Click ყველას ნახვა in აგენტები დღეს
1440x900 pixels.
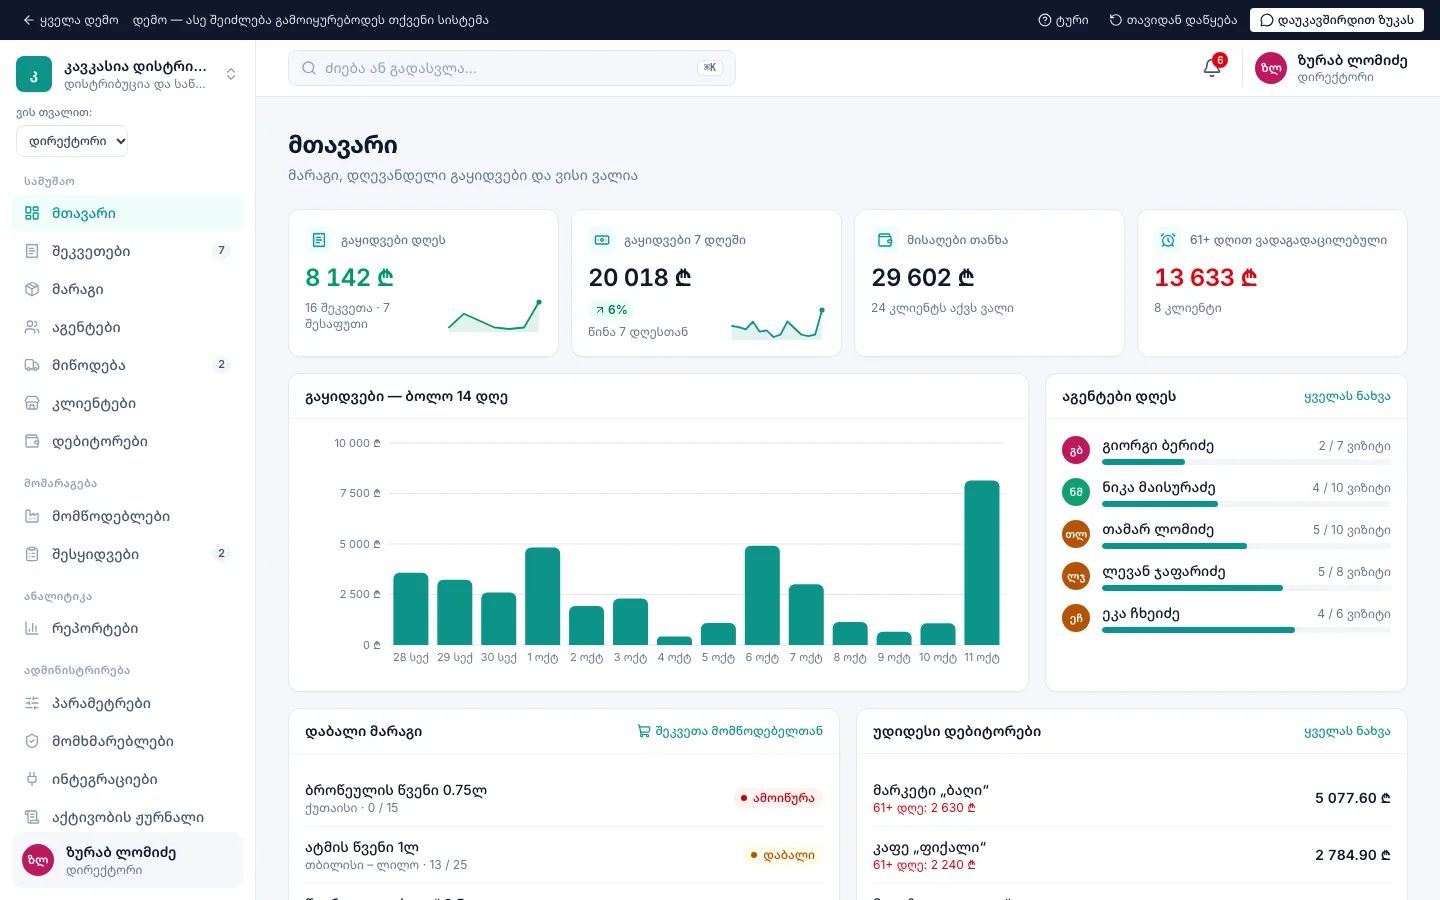pyautogui.click(x=1347, y=396)
